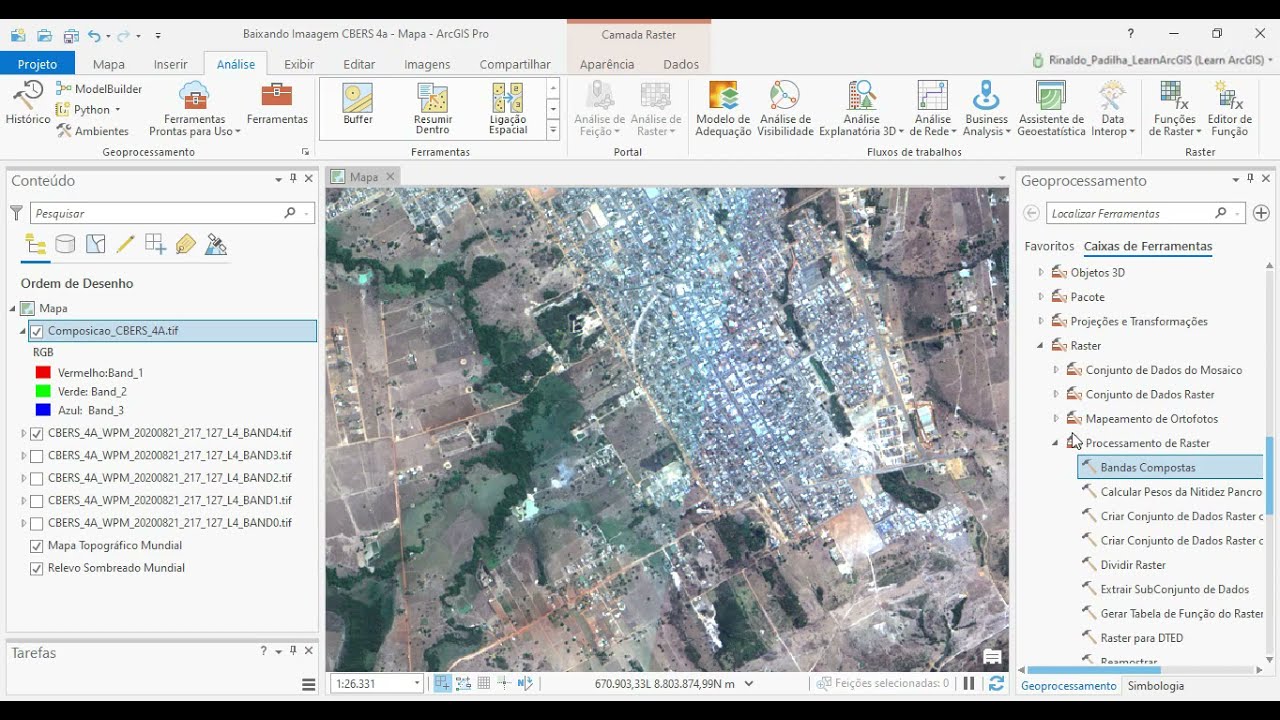This screenshot has width=1280, height=720.
Task: Go back in Geoprocessamento pane
Action: tap(1032, 213)
